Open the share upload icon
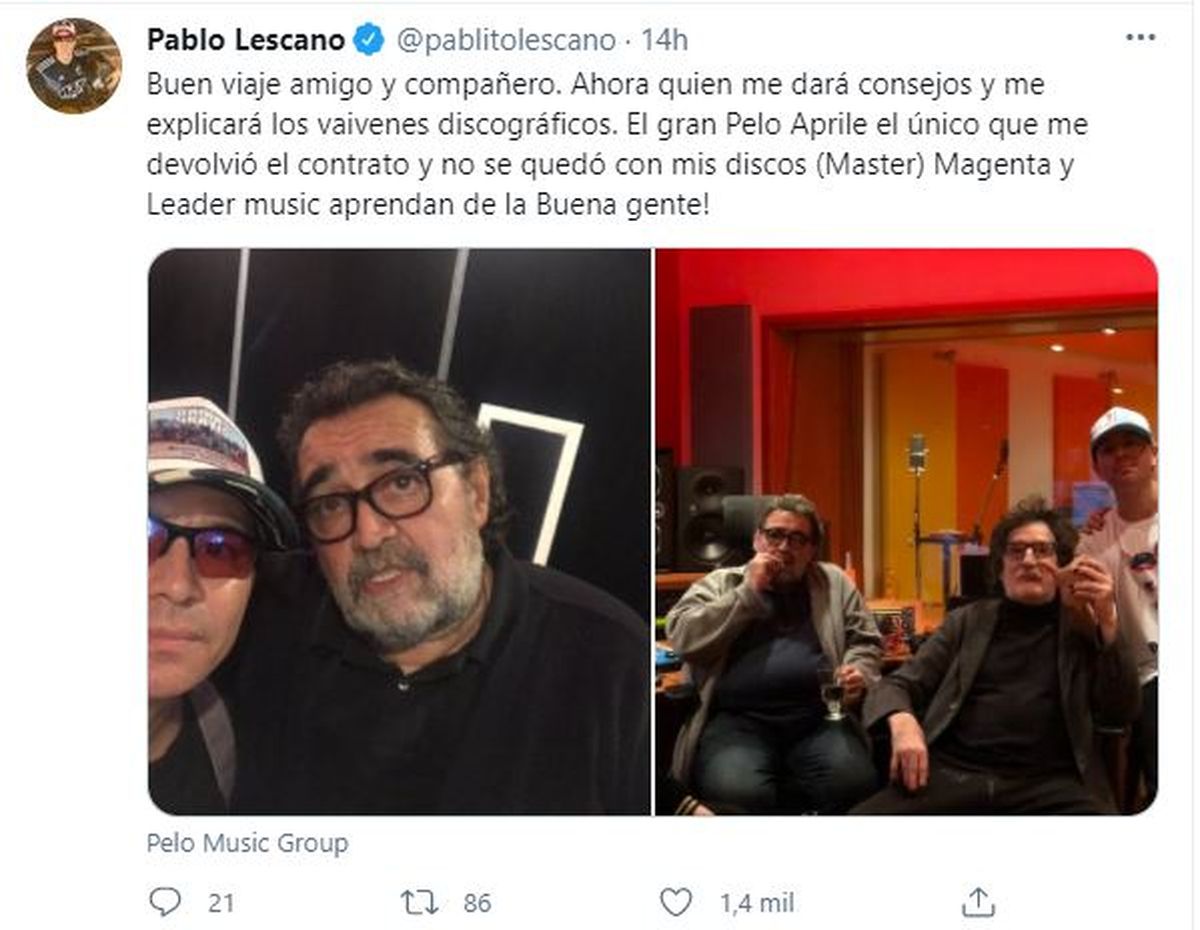Screen dimensions: 1200x930 [x=975, y=902]
